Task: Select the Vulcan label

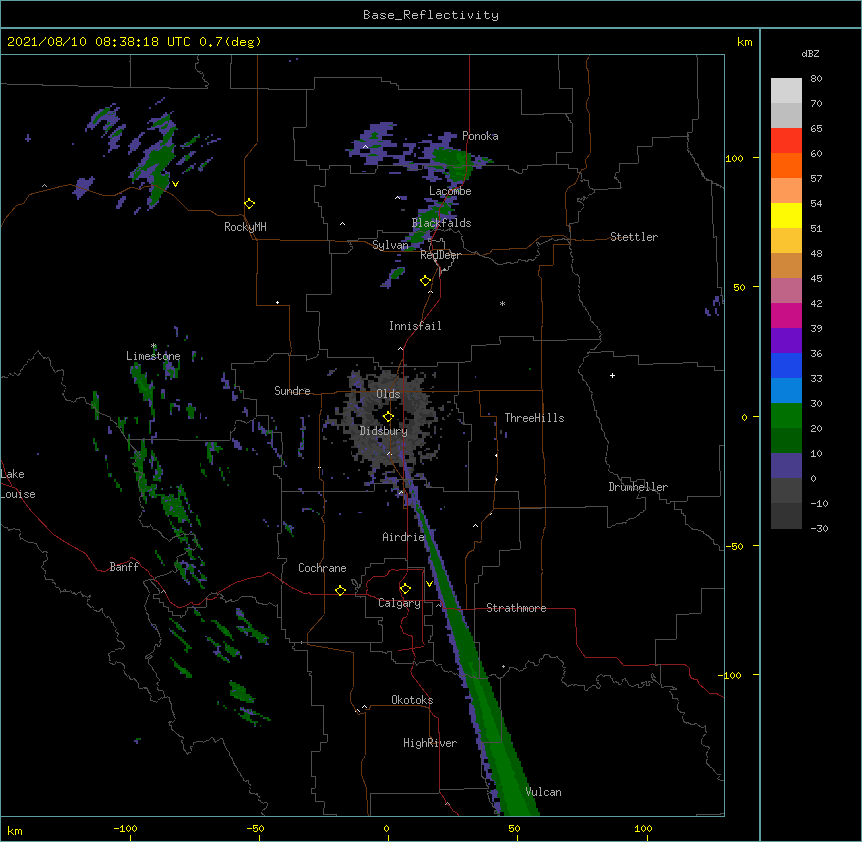Action: tap(543, 792)
